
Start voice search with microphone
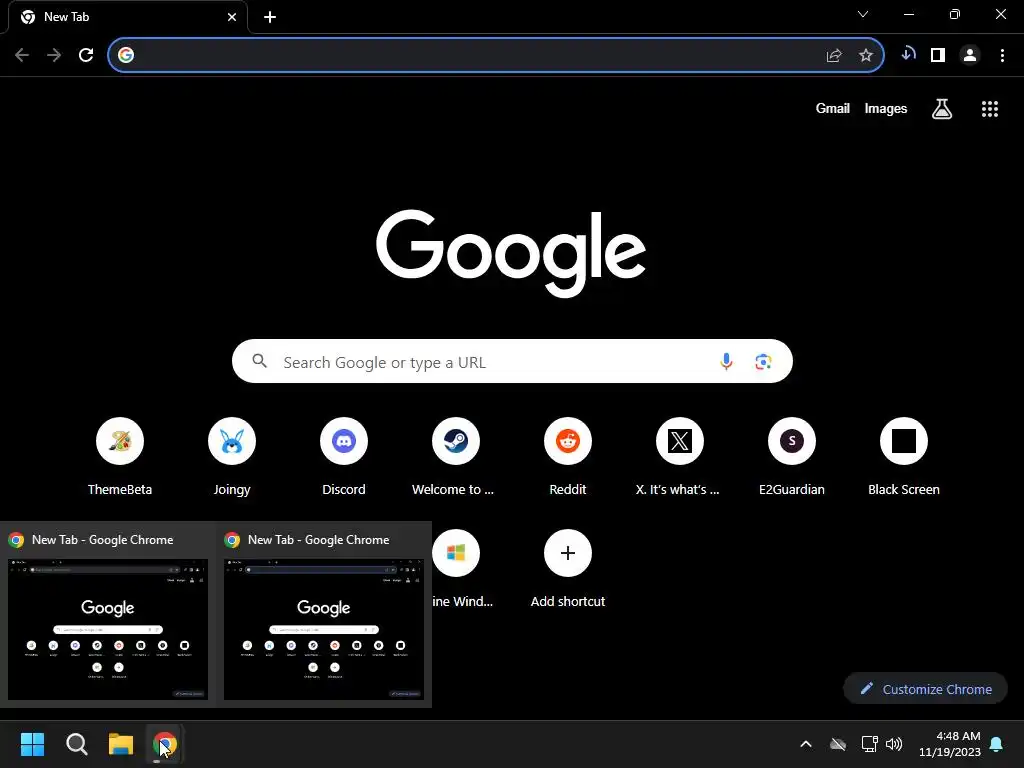click(x=726, y=361)
